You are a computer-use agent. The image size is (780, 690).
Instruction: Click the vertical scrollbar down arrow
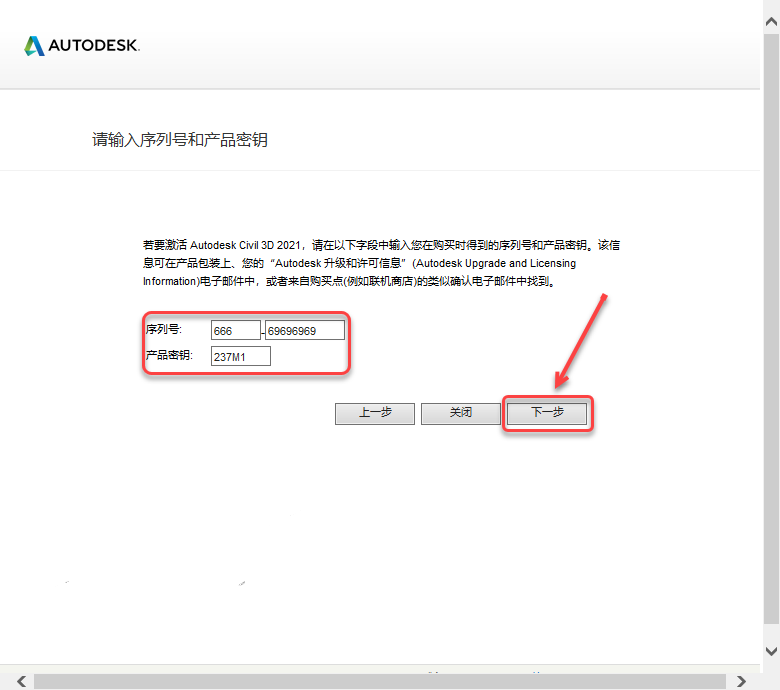pyautogui.click(x=771, y=651)
